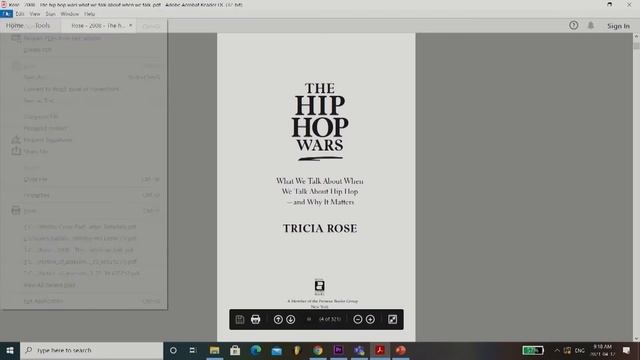Click the print icon in the floating toolbar
The width and height of the screenshot is (640, 360).
[x=256, y=319]
